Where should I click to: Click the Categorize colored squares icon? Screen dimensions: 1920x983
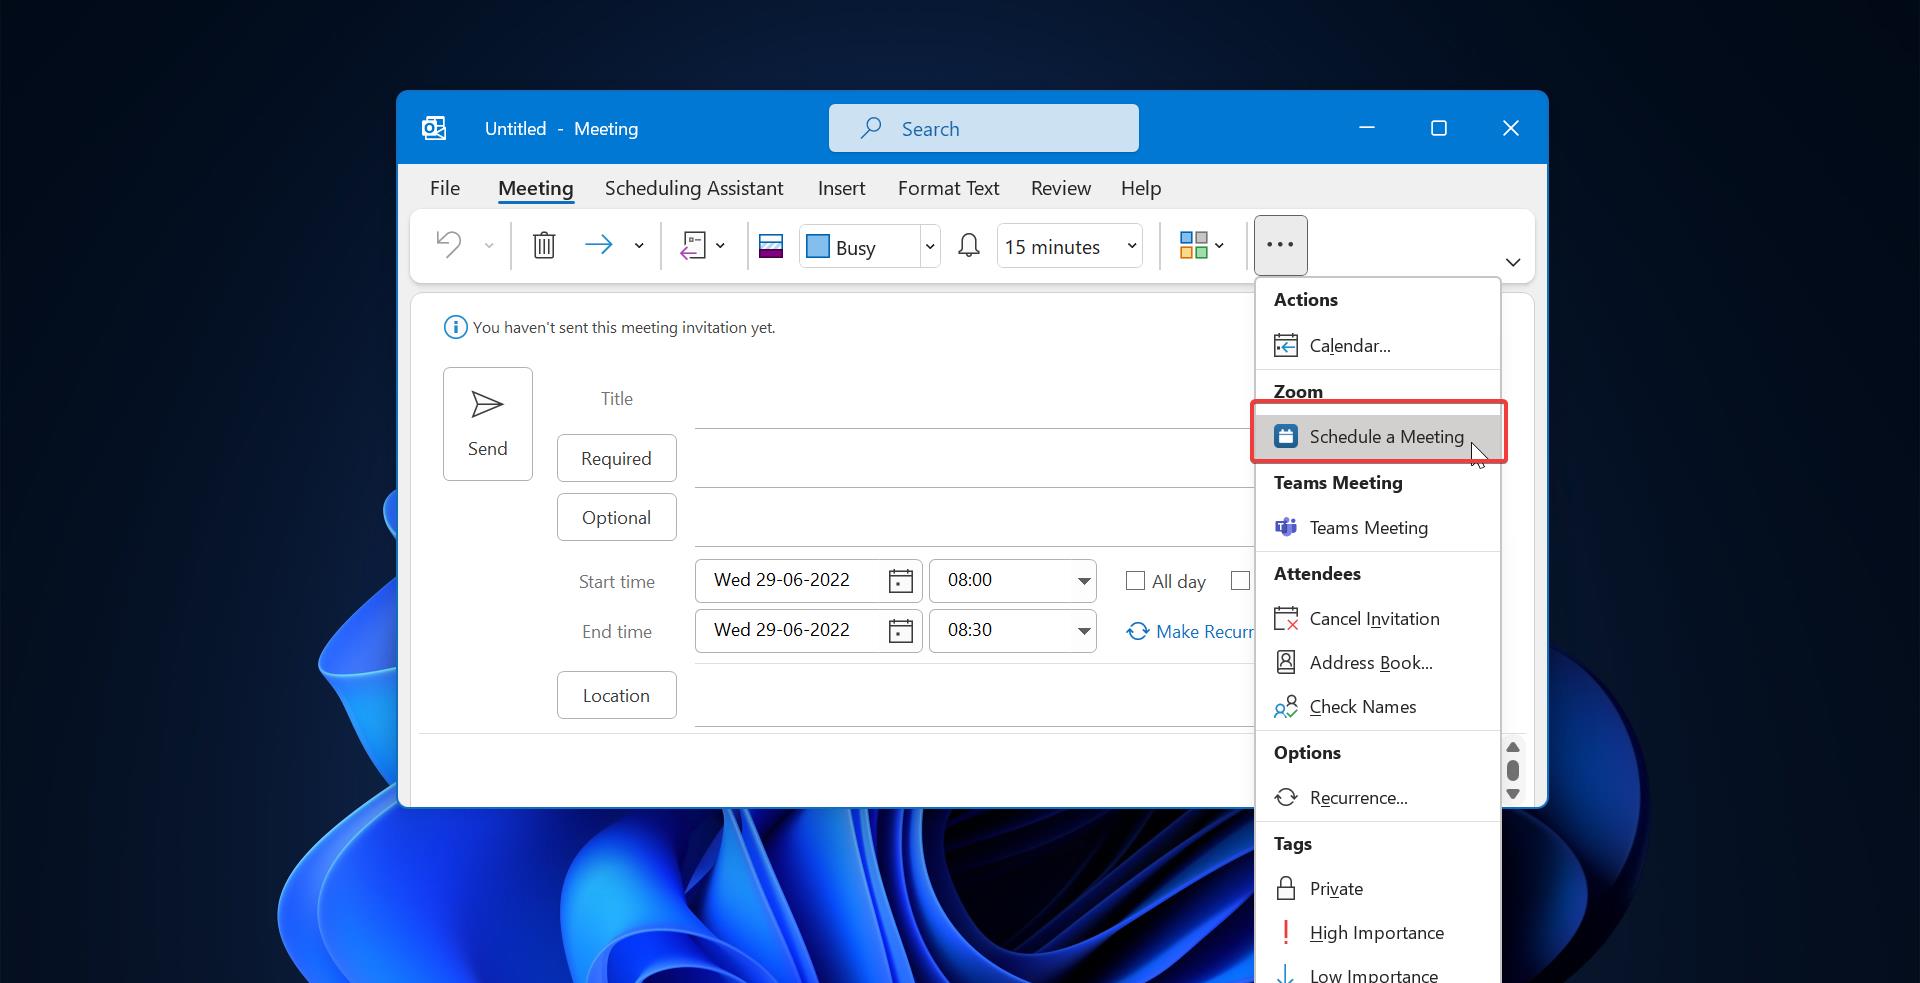point(1194,245)
